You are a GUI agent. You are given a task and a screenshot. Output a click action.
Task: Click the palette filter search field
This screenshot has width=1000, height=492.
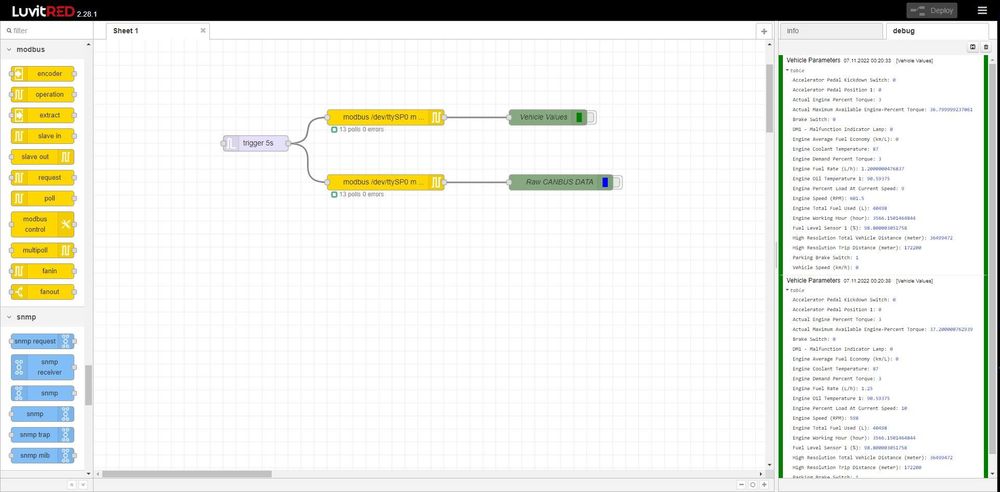tap(46, 31)
